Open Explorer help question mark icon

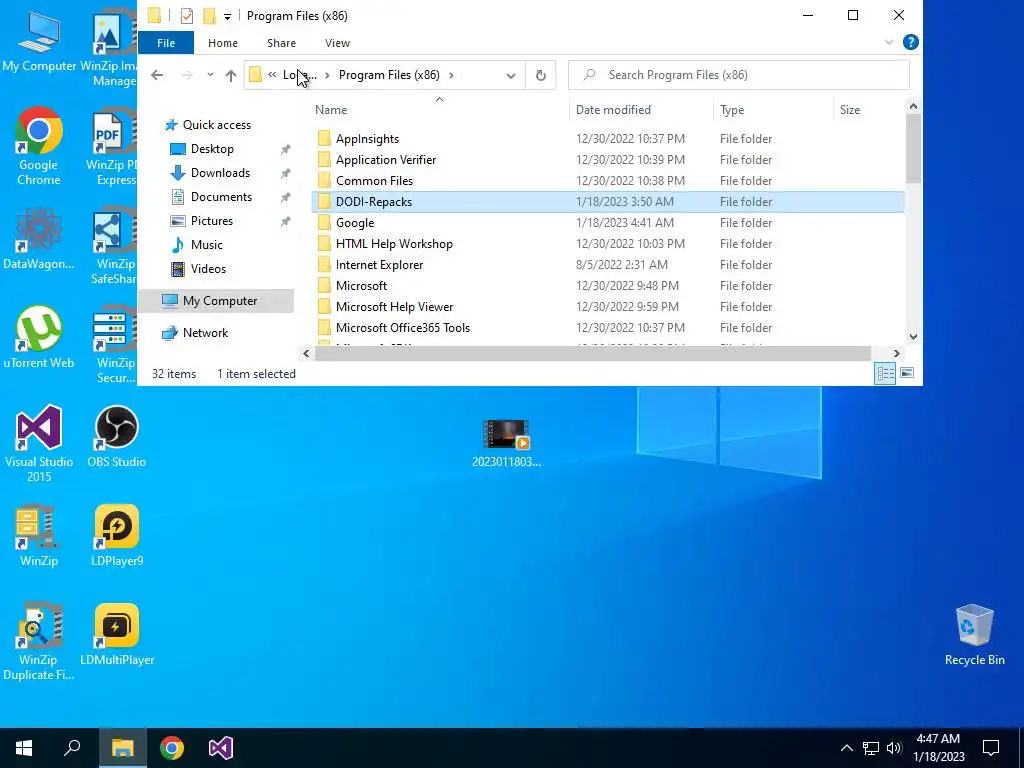(910, 42)
